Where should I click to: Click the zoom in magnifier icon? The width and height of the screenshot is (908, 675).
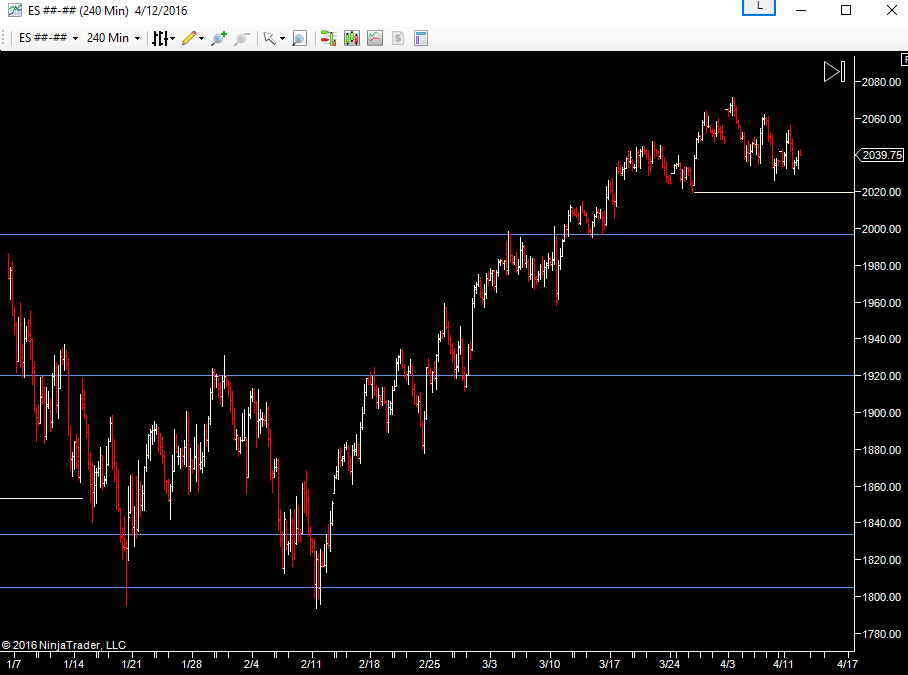[218, 38]
